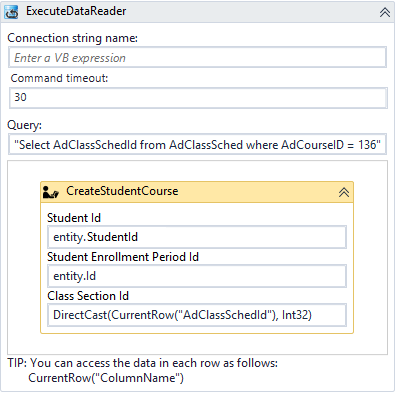397x394 pixels.
Task: Click the 'Class Section Id' label
Action: pos(88,296)
